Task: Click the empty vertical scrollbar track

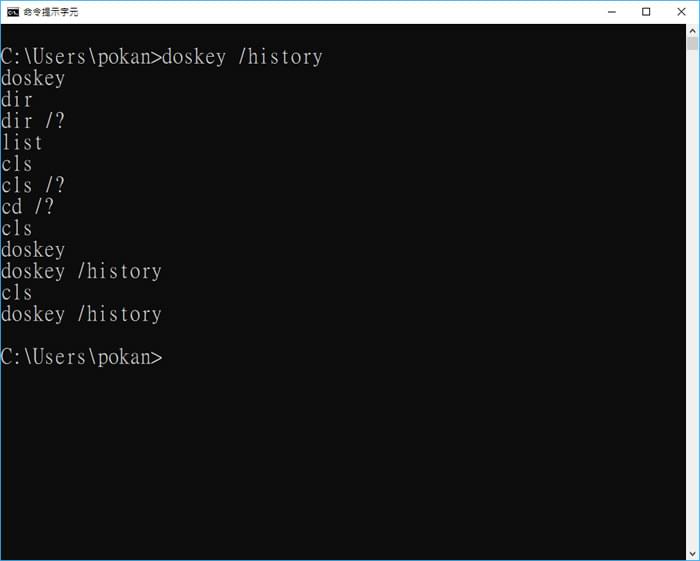Action: click(692, 299)
